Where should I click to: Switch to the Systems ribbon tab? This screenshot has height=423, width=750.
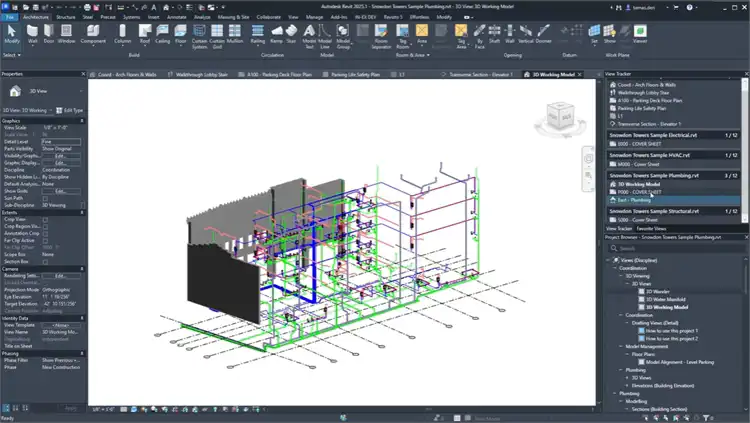click(x=132, y=17)
